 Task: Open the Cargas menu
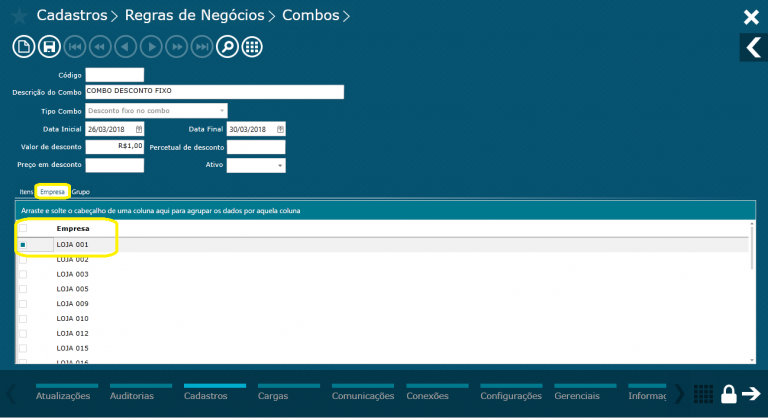tap(273, 396)
